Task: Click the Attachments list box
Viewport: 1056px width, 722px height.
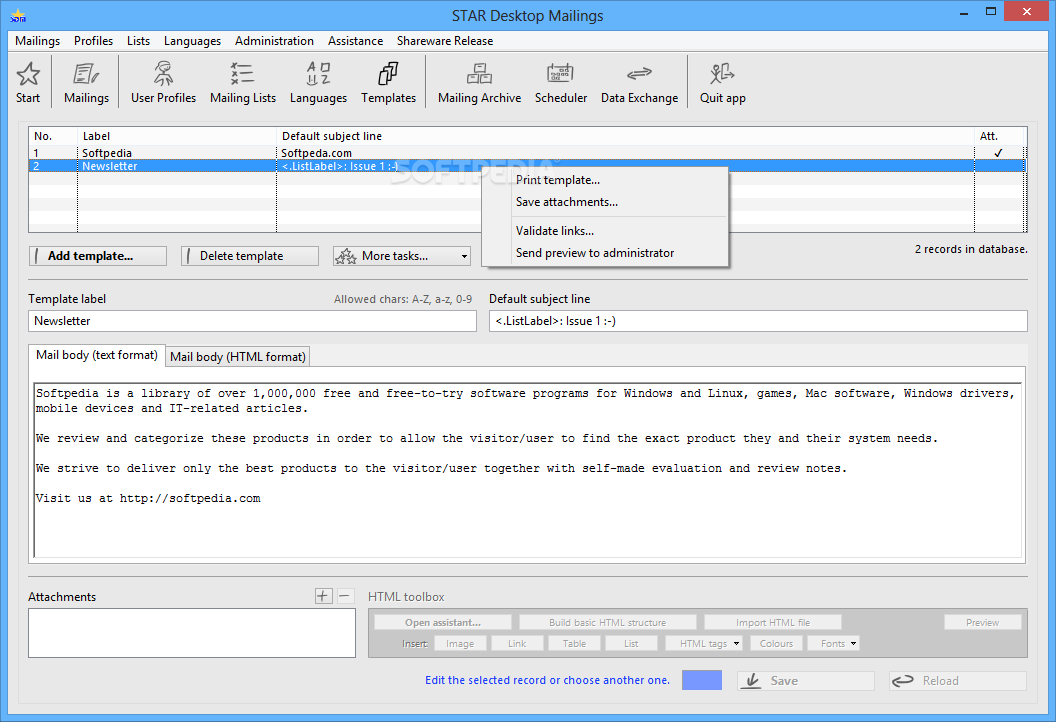Action: coord(192,633)
